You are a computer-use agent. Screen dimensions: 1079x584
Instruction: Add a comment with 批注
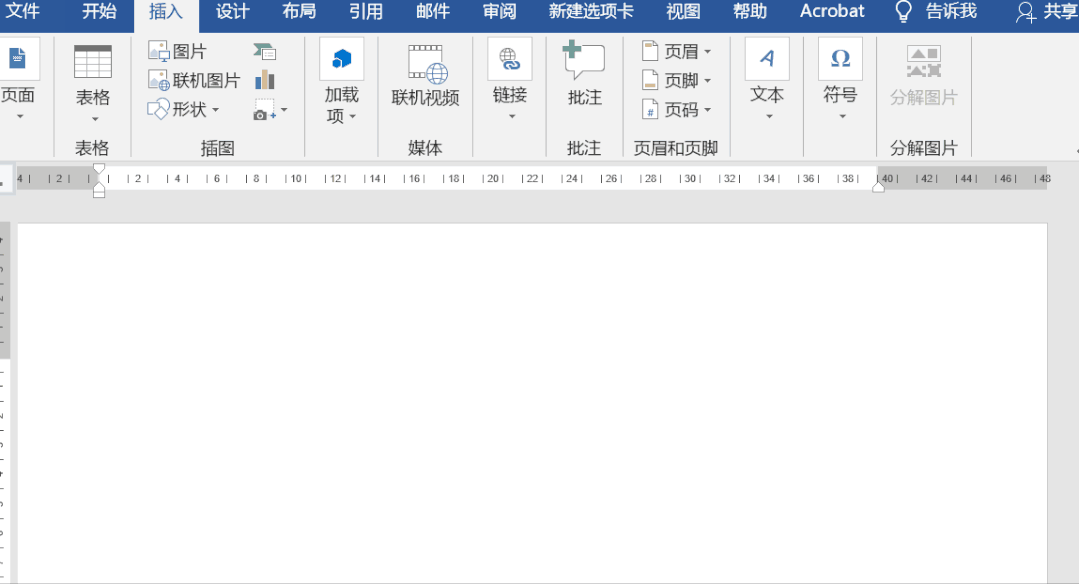pos(584,74)
